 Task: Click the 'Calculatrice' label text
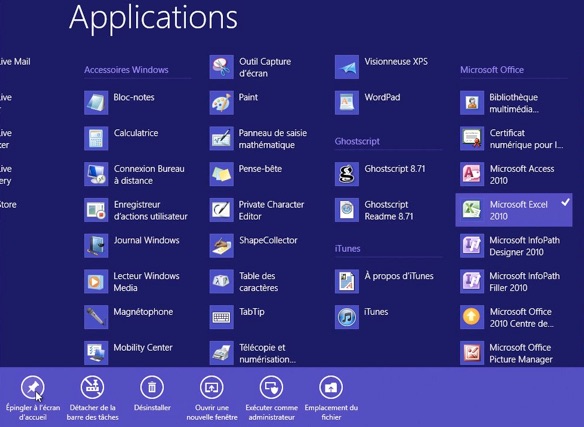pyautogui.click(x=136, y=133)
